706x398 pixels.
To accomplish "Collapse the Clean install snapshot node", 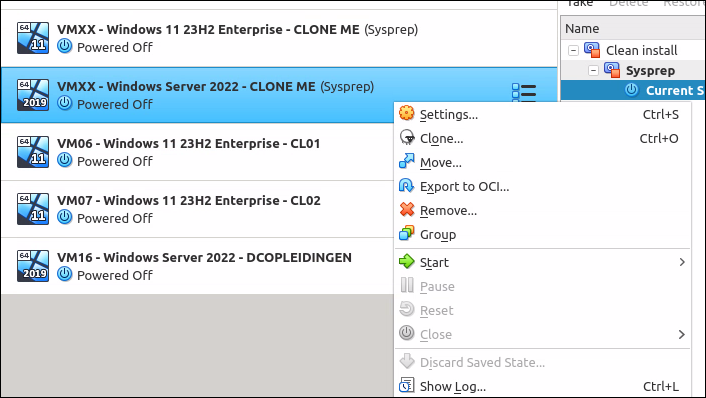I will [x=573, y=50].
